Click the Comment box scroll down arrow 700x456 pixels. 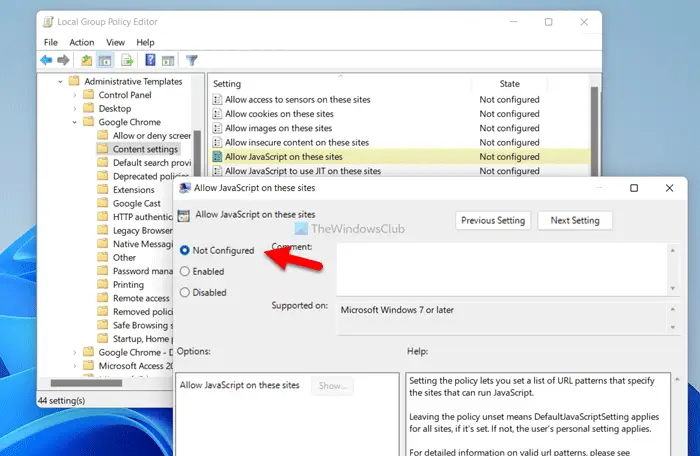(x=673, y=289)
